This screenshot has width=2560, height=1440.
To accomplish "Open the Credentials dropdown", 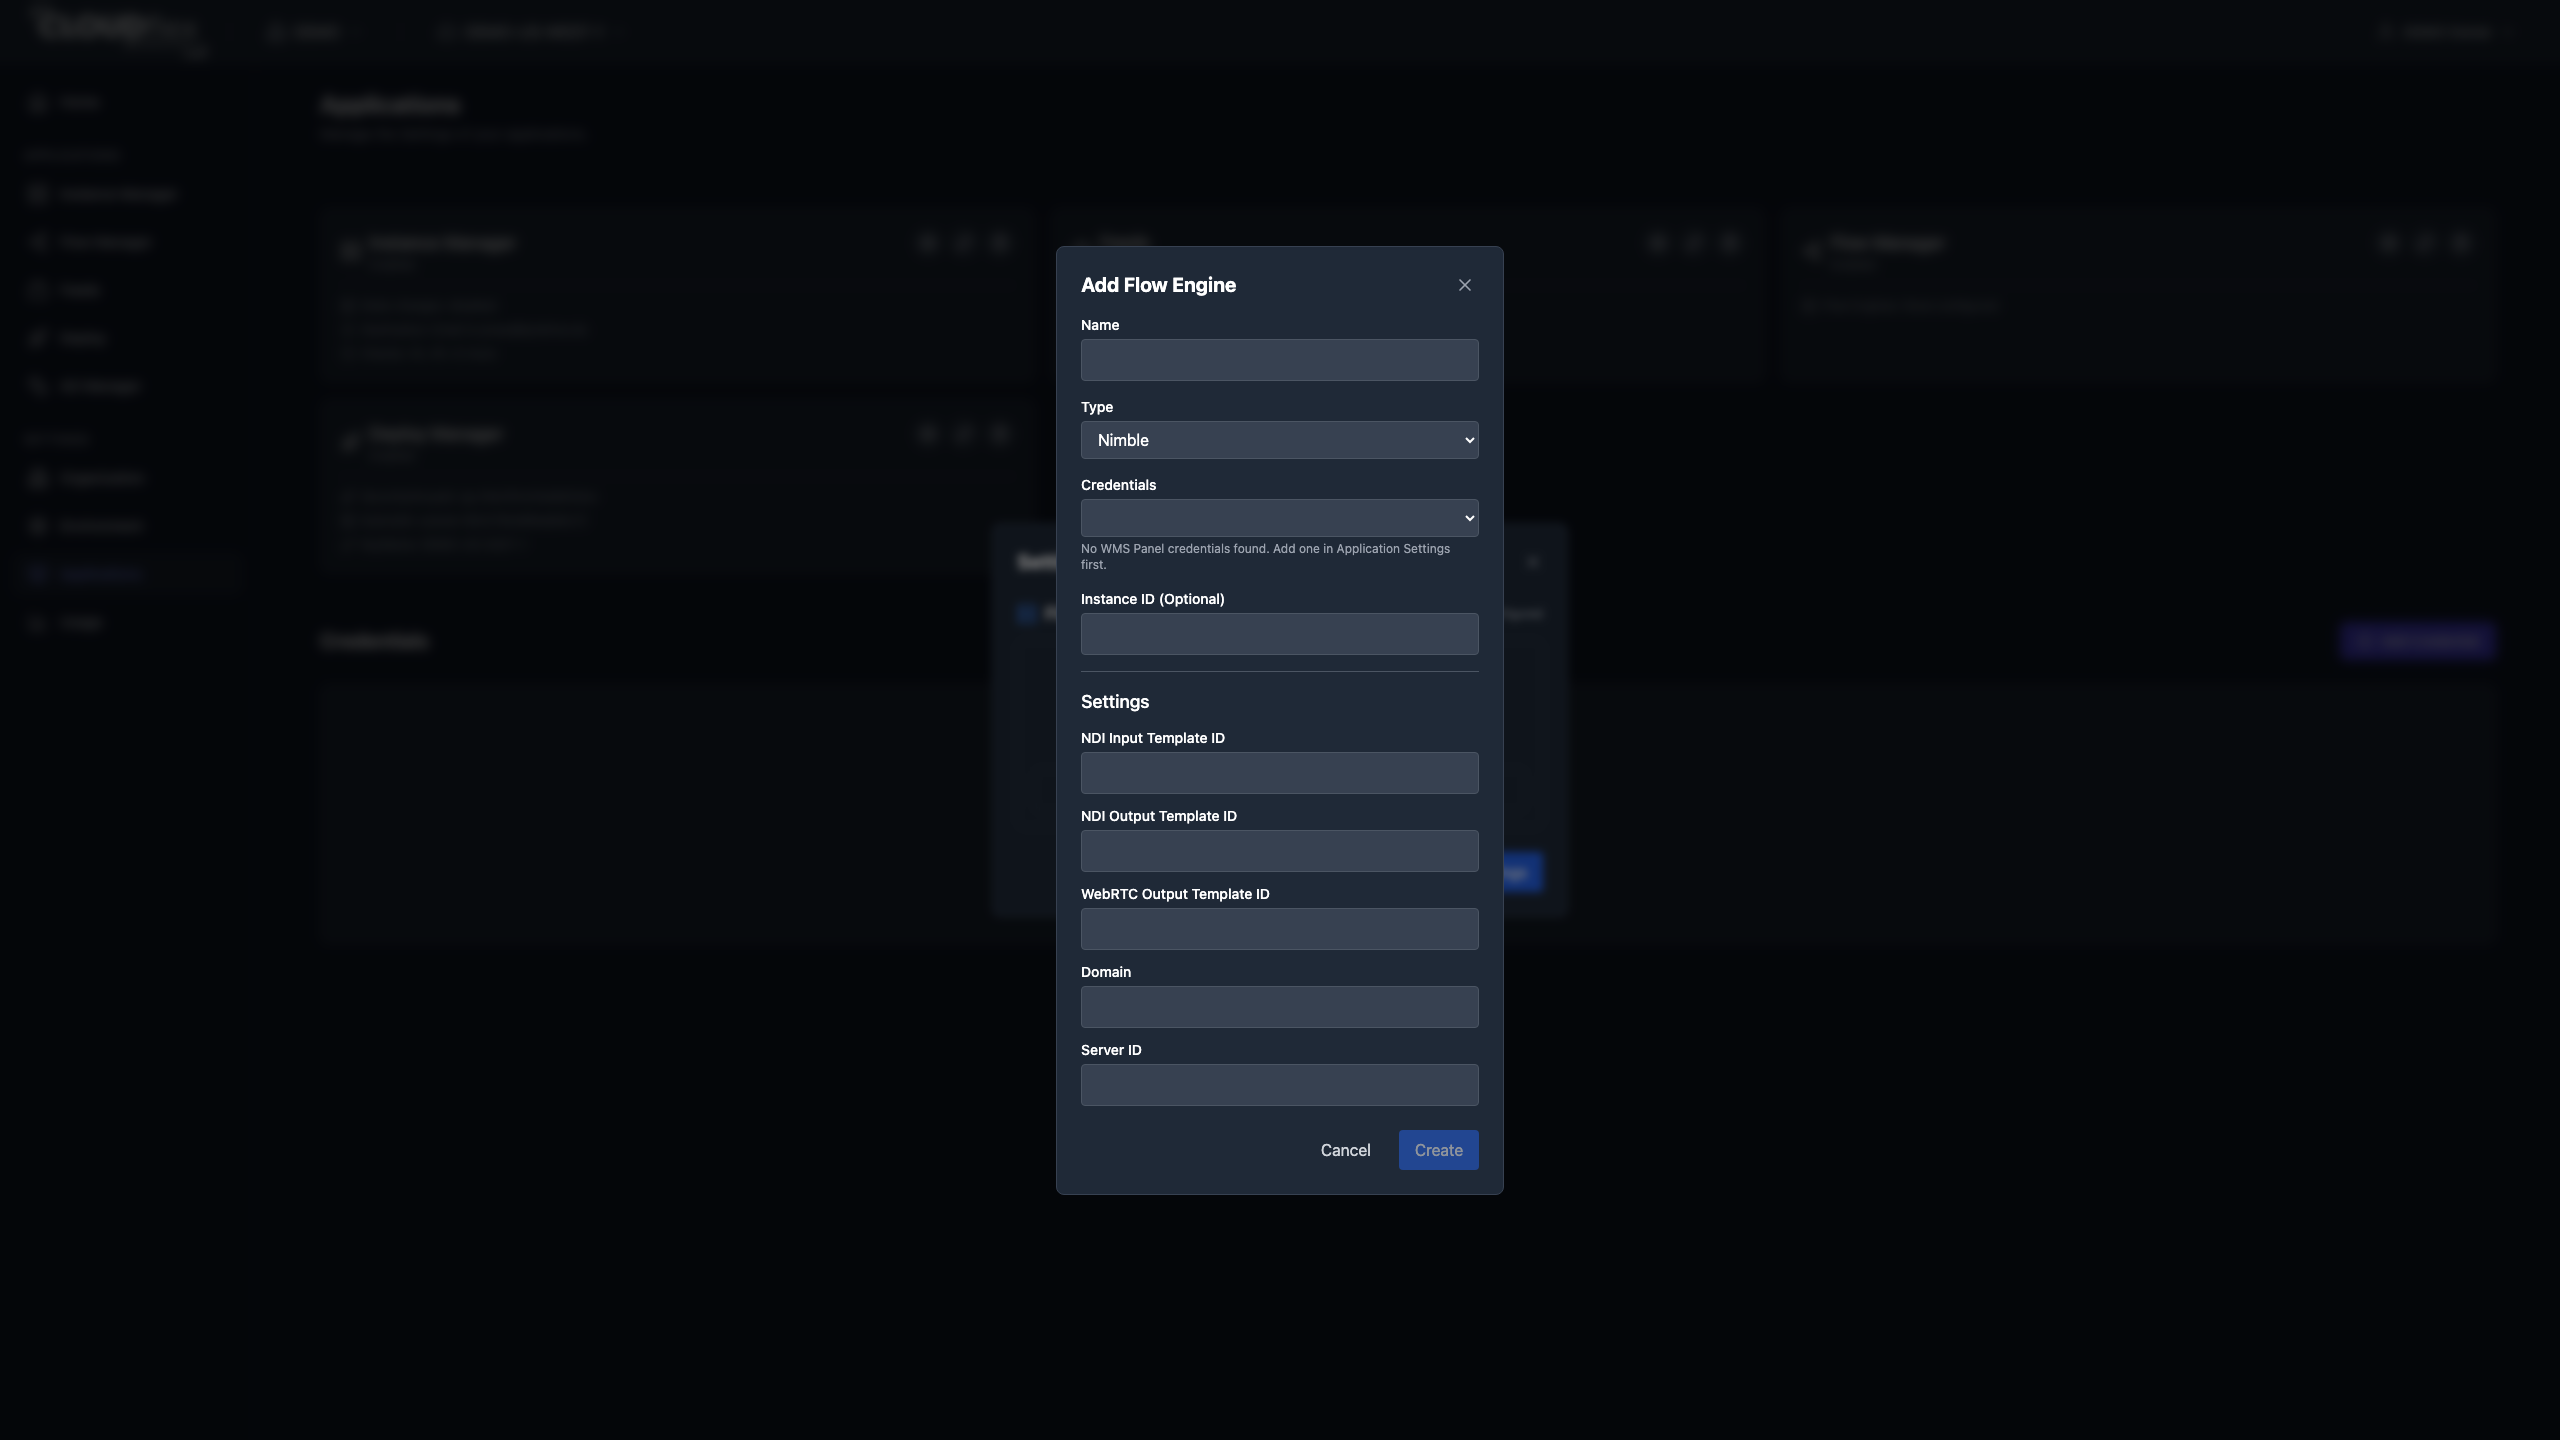I will [x=1279, y=518].
